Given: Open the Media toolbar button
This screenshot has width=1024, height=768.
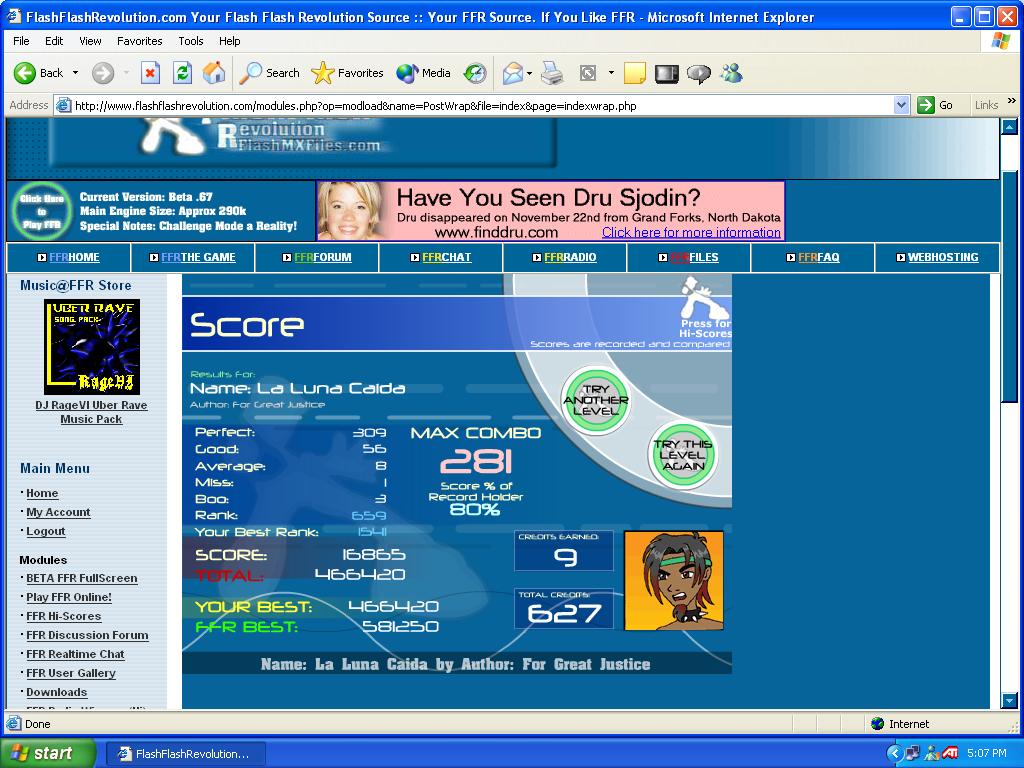Looking at the screenshot, I should coord(423,73).
